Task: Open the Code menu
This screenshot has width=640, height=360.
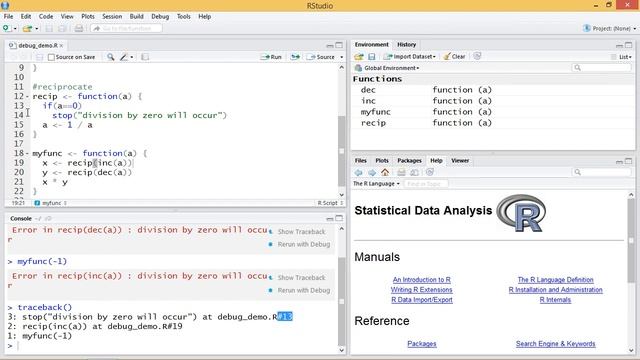Action: click(46, 16)
